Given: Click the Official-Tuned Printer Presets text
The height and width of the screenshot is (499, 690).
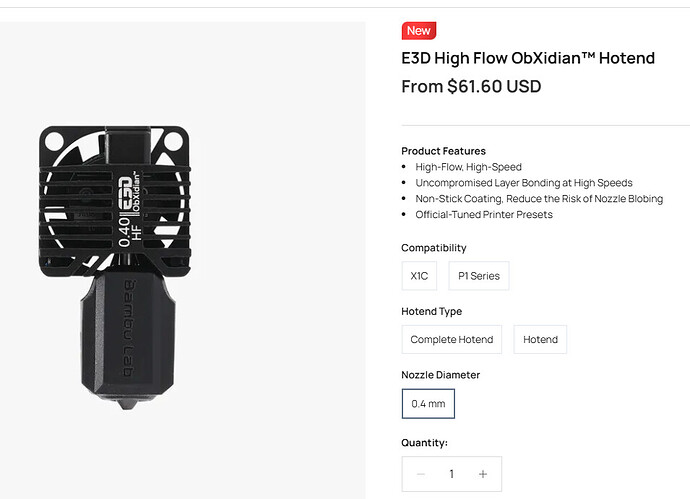Looking at the screenshot, I should coord(484,215).
